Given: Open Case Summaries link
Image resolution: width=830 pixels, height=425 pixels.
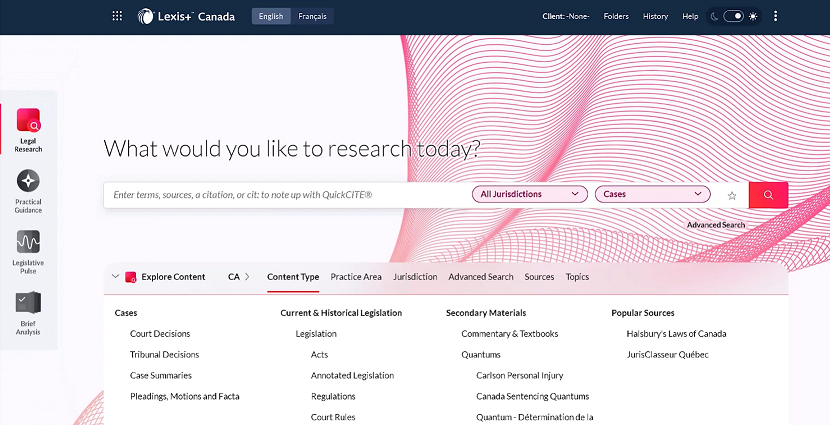Looking at the screenshot, I should pyautogui.click(x=161, y=375).
